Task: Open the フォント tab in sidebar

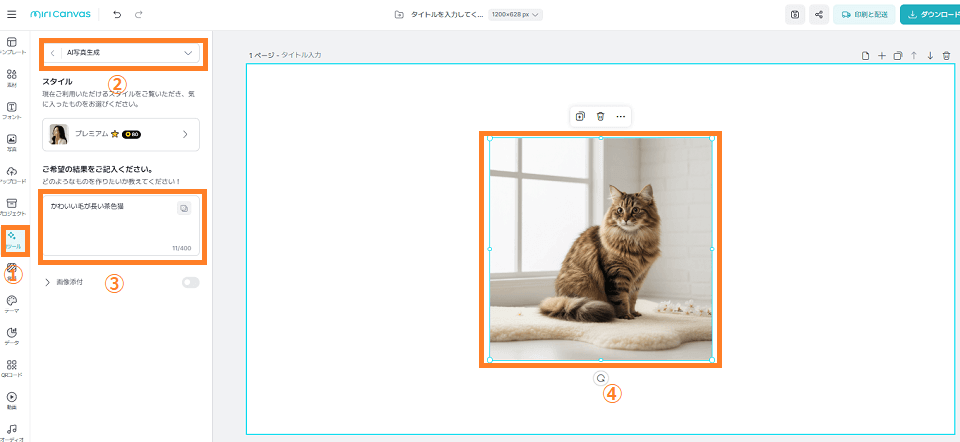Action: pyautogui.click(x=12, y=110)
